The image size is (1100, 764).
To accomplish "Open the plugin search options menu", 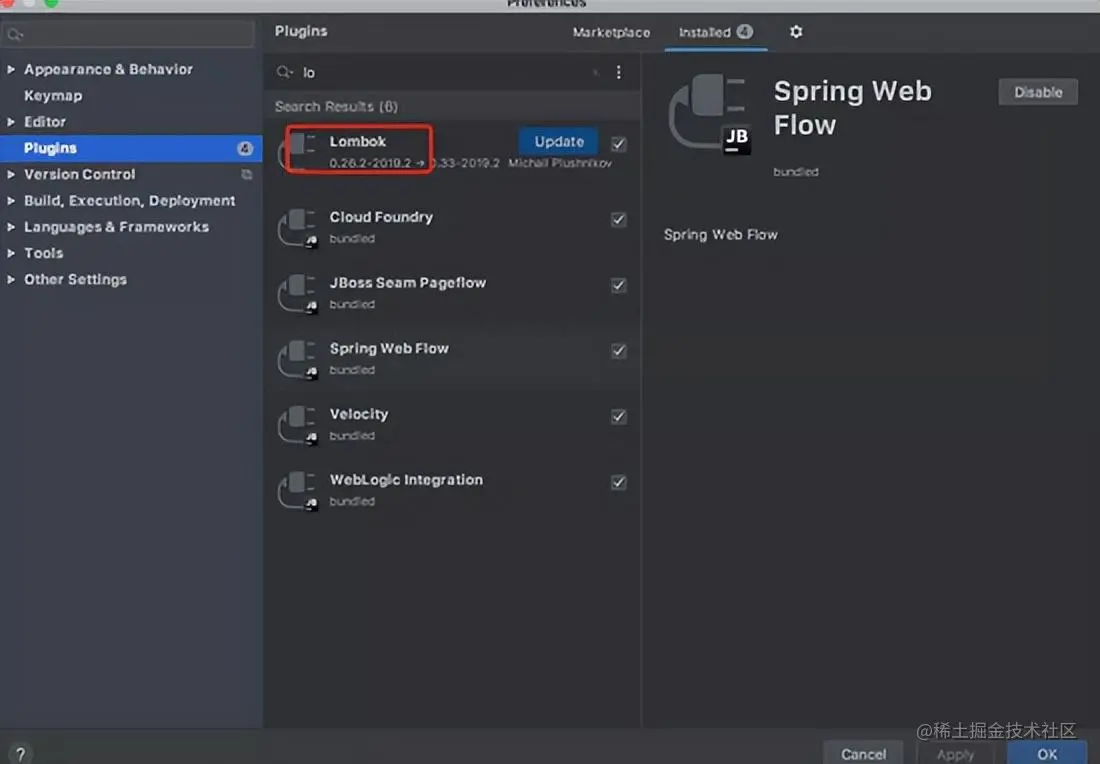I will [x=618, y=72].
